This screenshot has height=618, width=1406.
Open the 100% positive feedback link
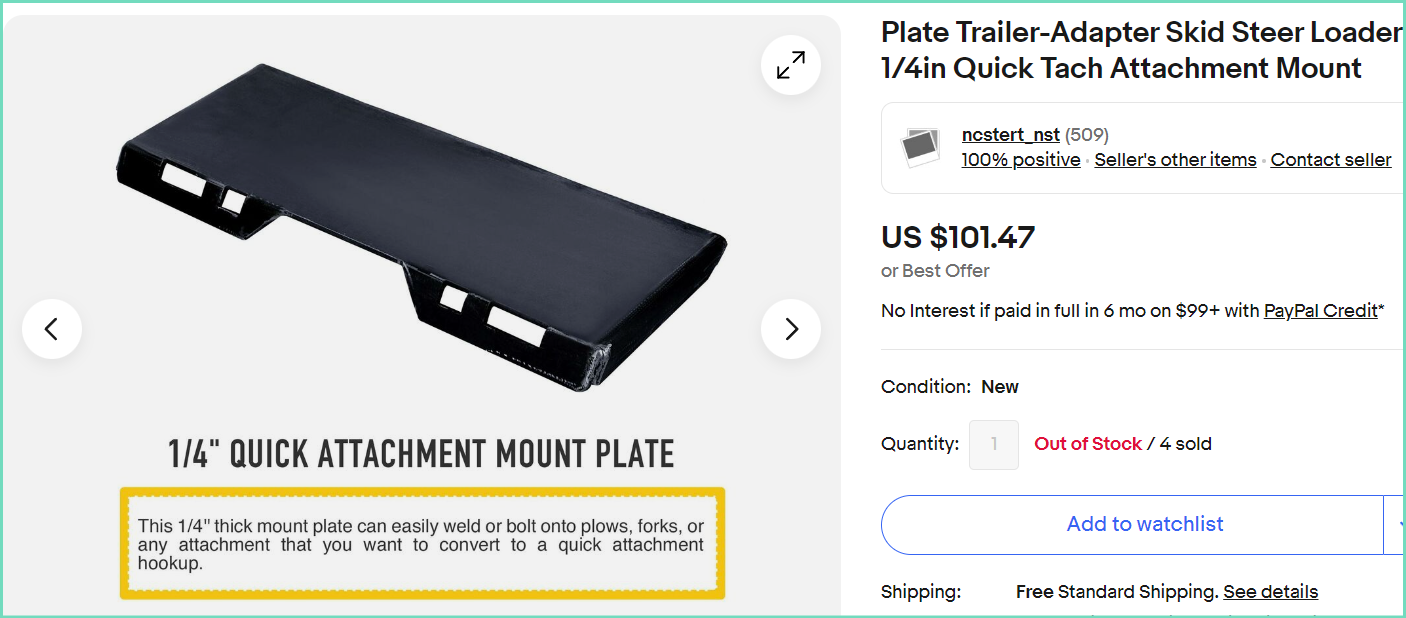1020,160
